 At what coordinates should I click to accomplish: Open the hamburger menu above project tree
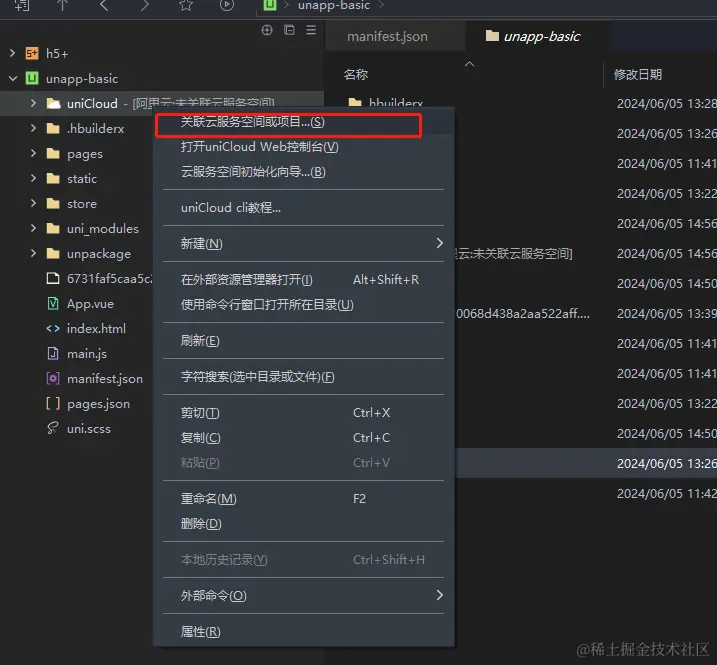(x=311, y=30)
